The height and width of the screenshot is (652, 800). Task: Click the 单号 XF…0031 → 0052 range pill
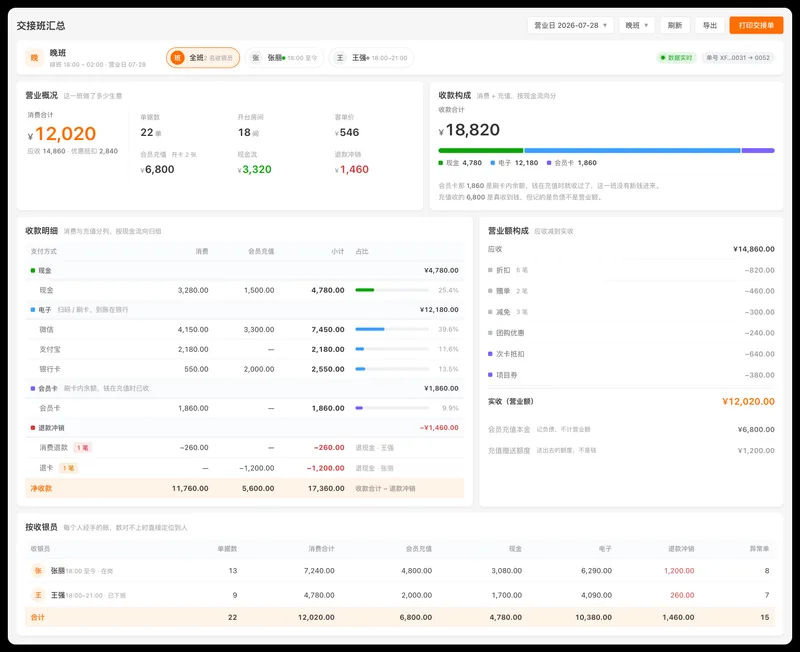pos(738,58)
